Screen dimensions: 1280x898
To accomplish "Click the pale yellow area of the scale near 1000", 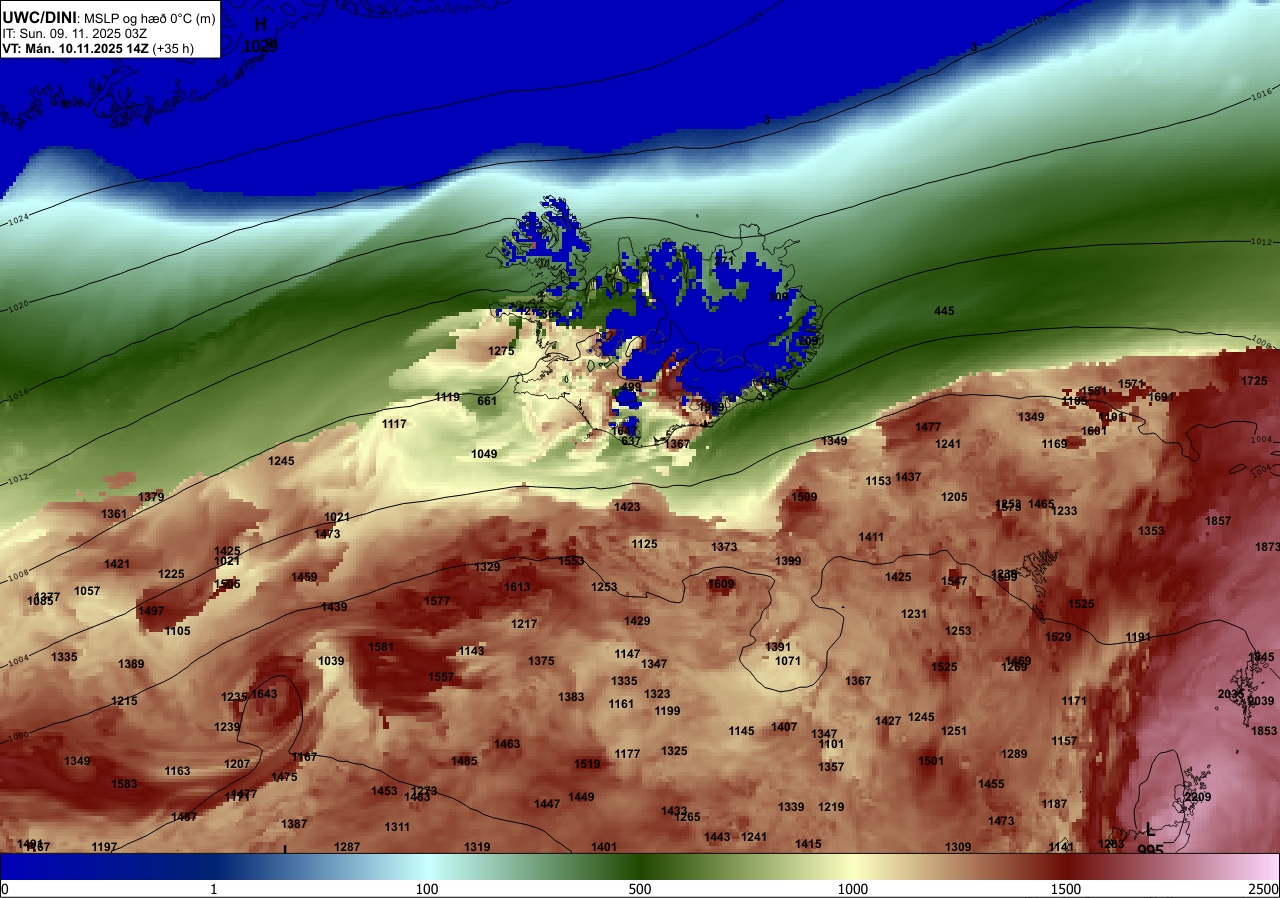I will pos(853,866).
